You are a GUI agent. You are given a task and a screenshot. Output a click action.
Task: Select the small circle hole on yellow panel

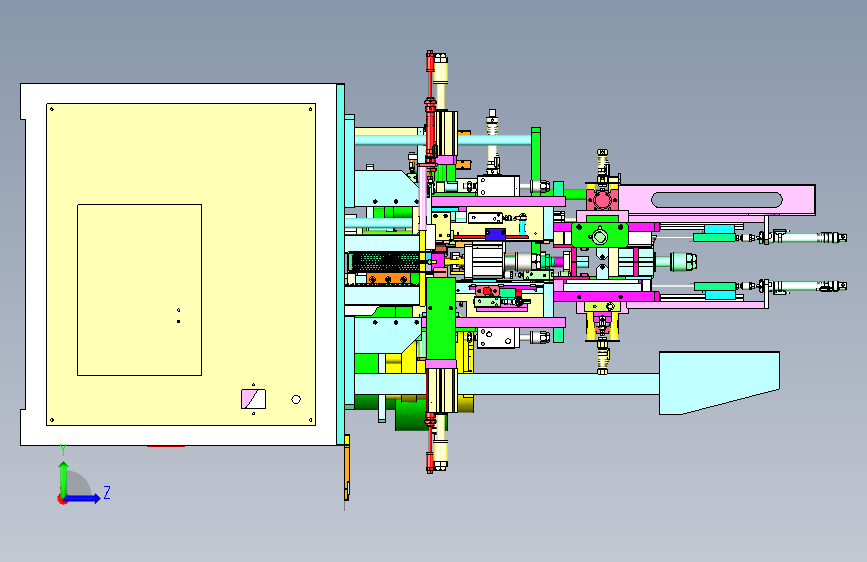pyautogui.click(x=296, y=399)
